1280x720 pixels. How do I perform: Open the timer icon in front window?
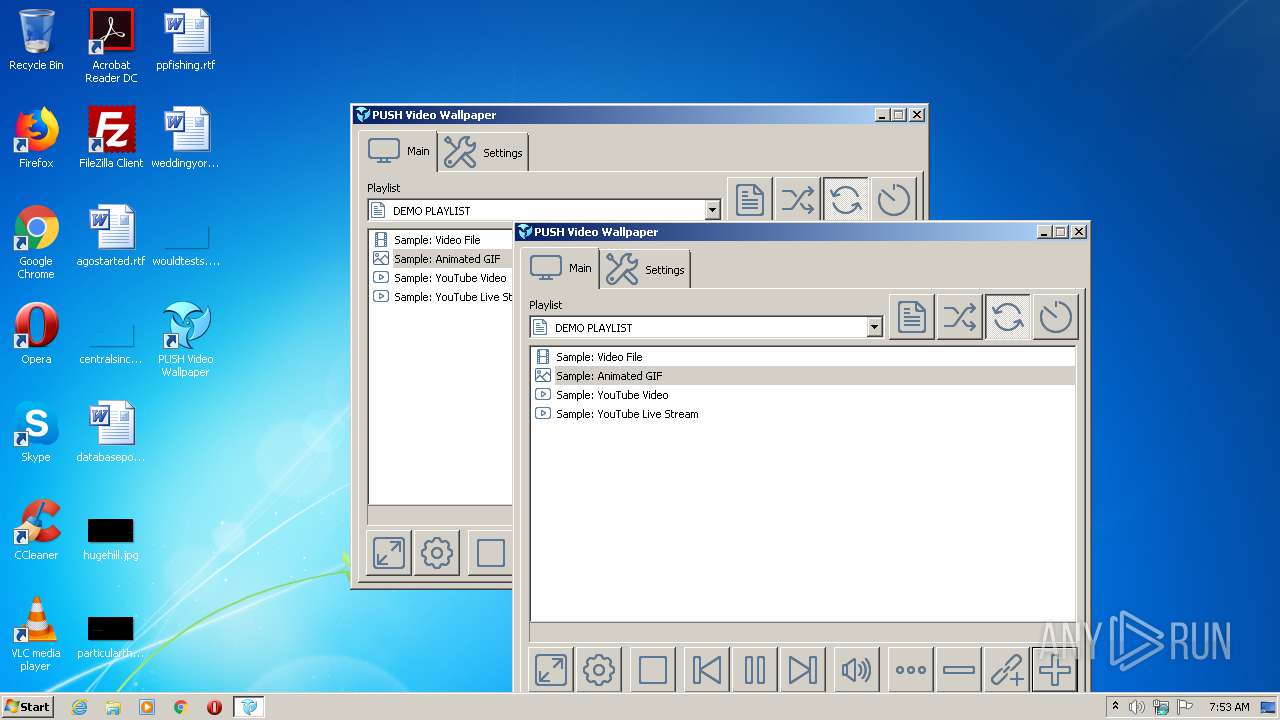(x=1056, y=318)
